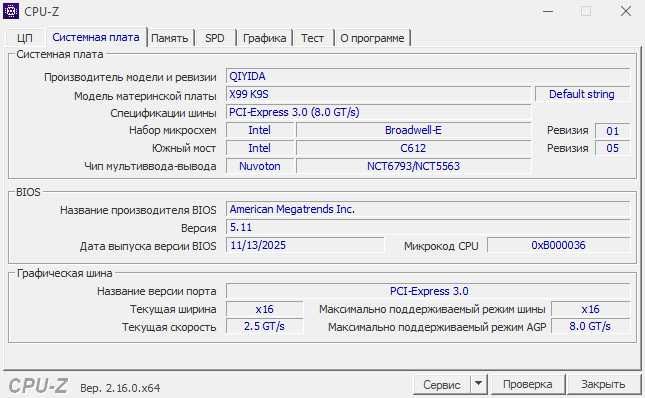Image resolution: width=645 pixels, height=398 pixels.
Task: Click the CPU-Z app icon in title bar
Action: (11, 11)
